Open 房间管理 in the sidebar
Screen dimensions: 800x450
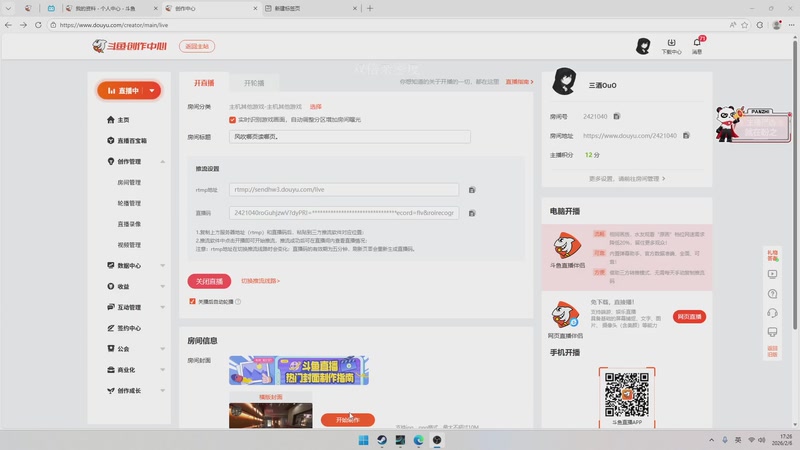click(x=129, y=182)
